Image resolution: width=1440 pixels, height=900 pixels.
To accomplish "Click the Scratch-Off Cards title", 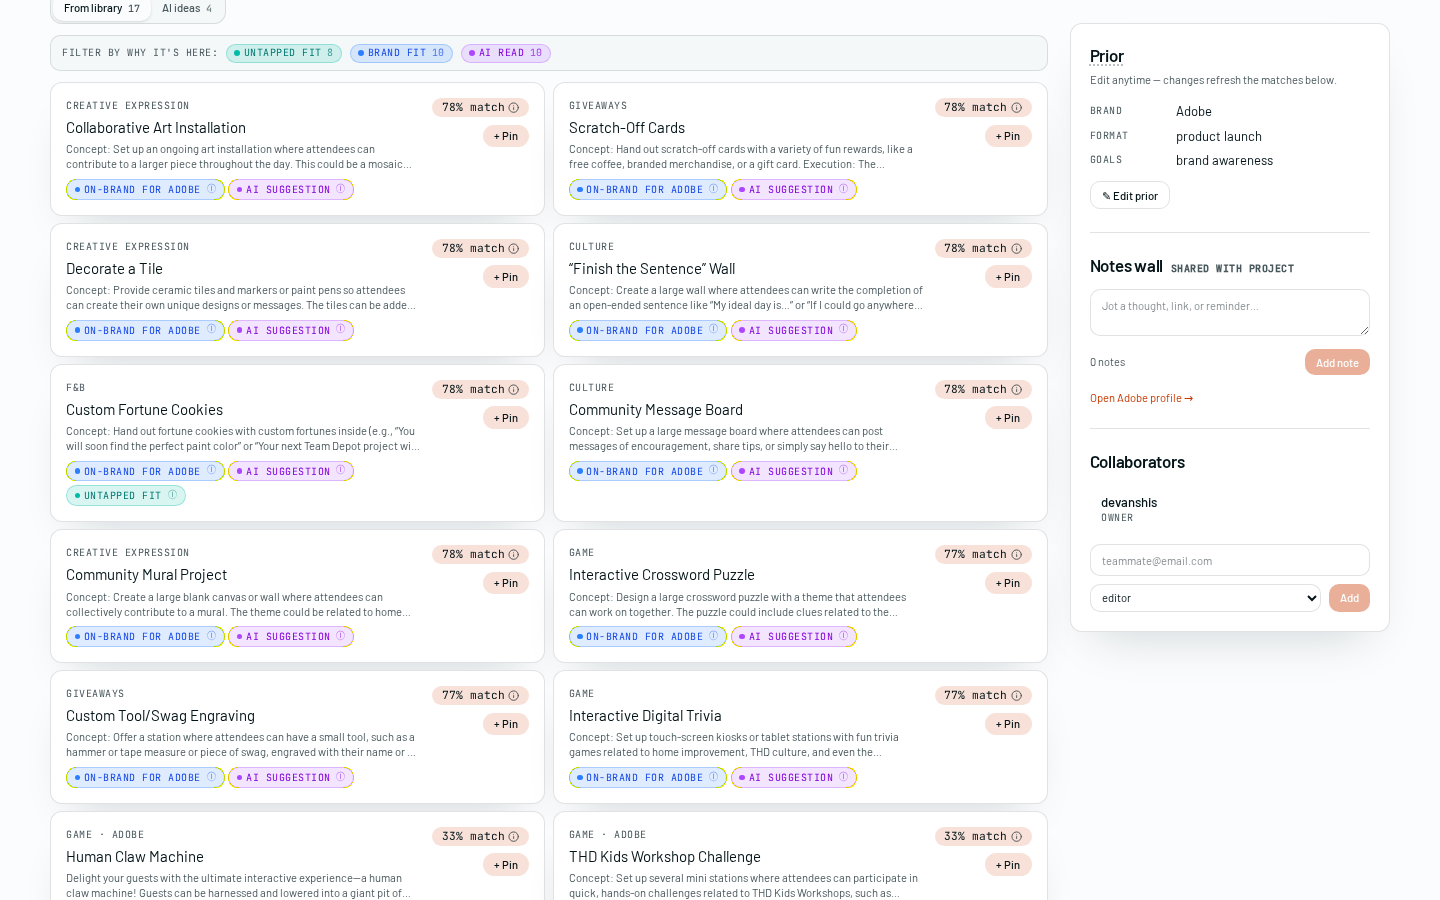I will point(627,128).
